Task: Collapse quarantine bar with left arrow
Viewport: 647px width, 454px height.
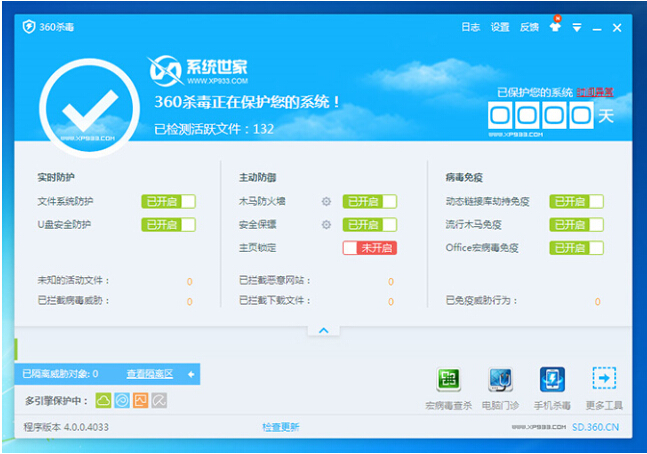Action: pos(191,374)
